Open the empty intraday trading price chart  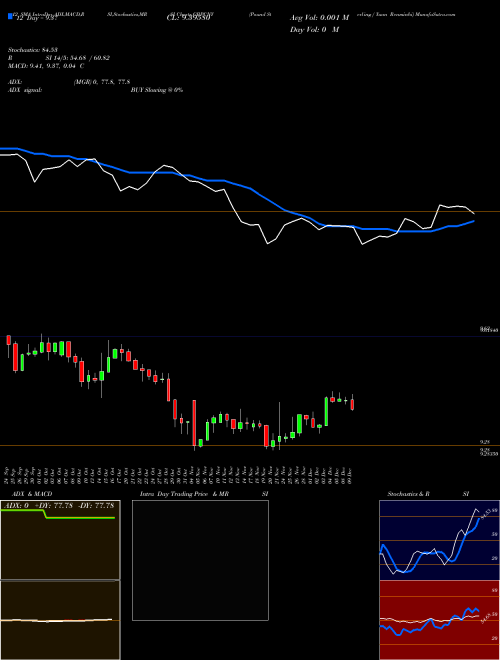coord(200,560)
